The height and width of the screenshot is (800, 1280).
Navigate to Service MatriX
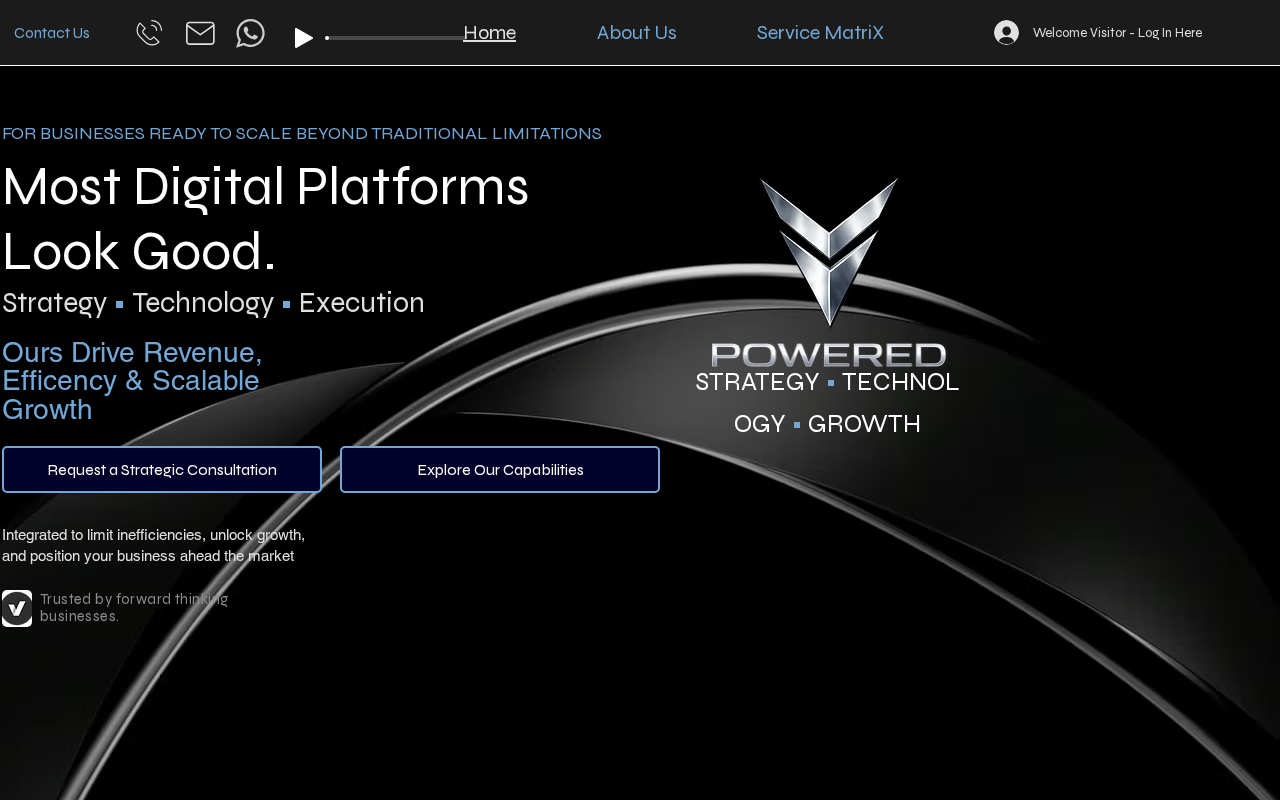pyautogui.click(x=820, y=33)
